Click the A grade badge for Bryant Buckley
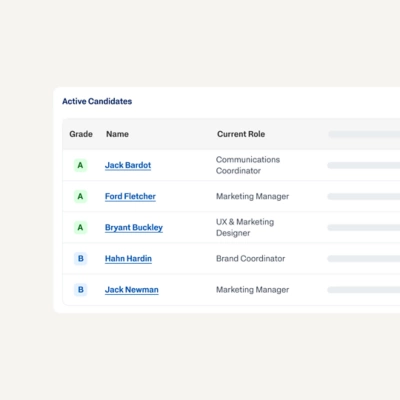Viewport: 400px width, 400px height. (x=80, y=228)
